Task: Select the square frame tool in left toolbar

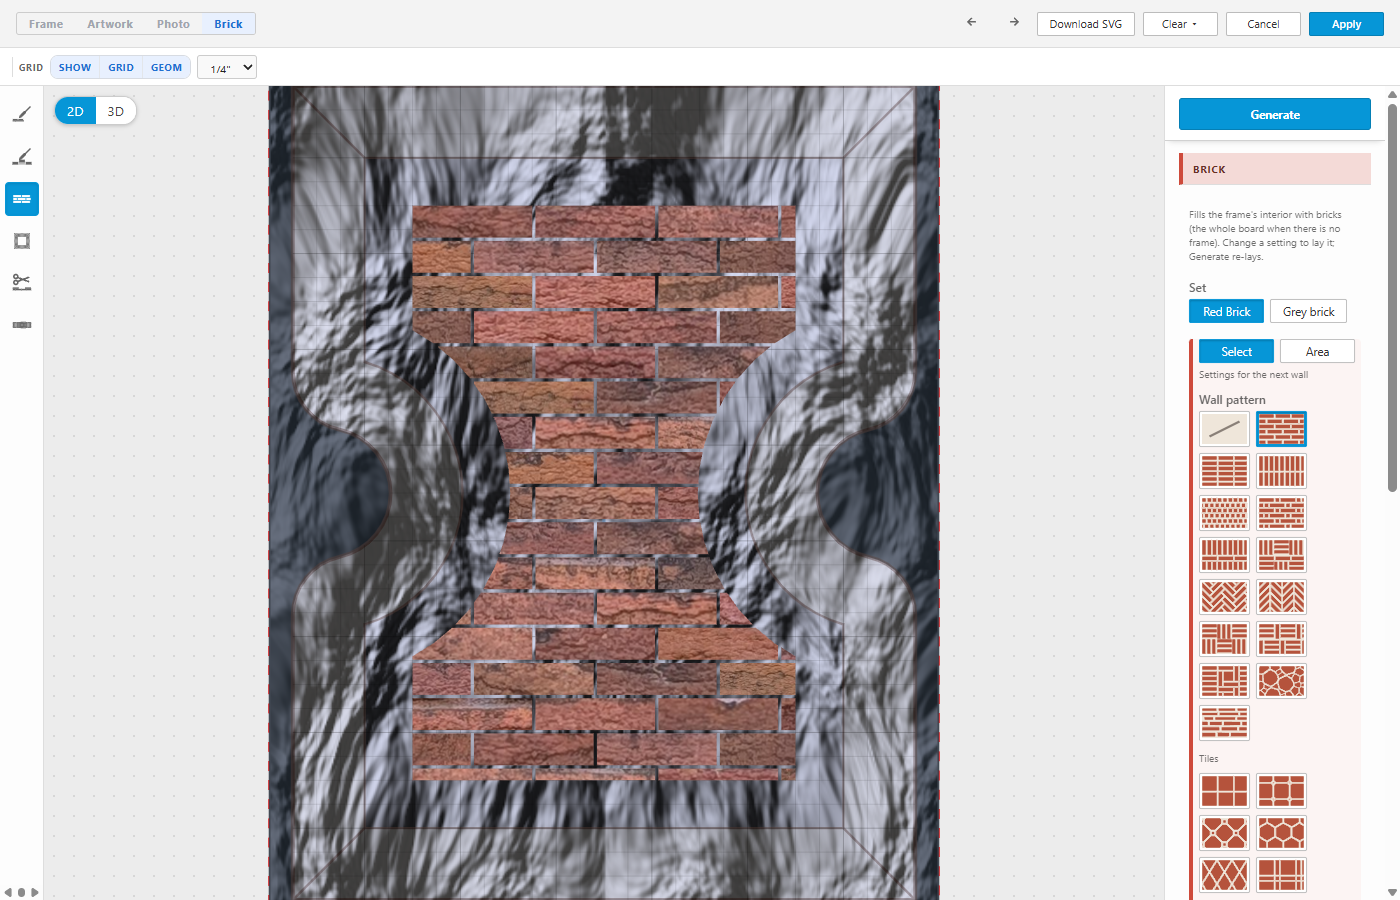Action: [x=22, y=241]
